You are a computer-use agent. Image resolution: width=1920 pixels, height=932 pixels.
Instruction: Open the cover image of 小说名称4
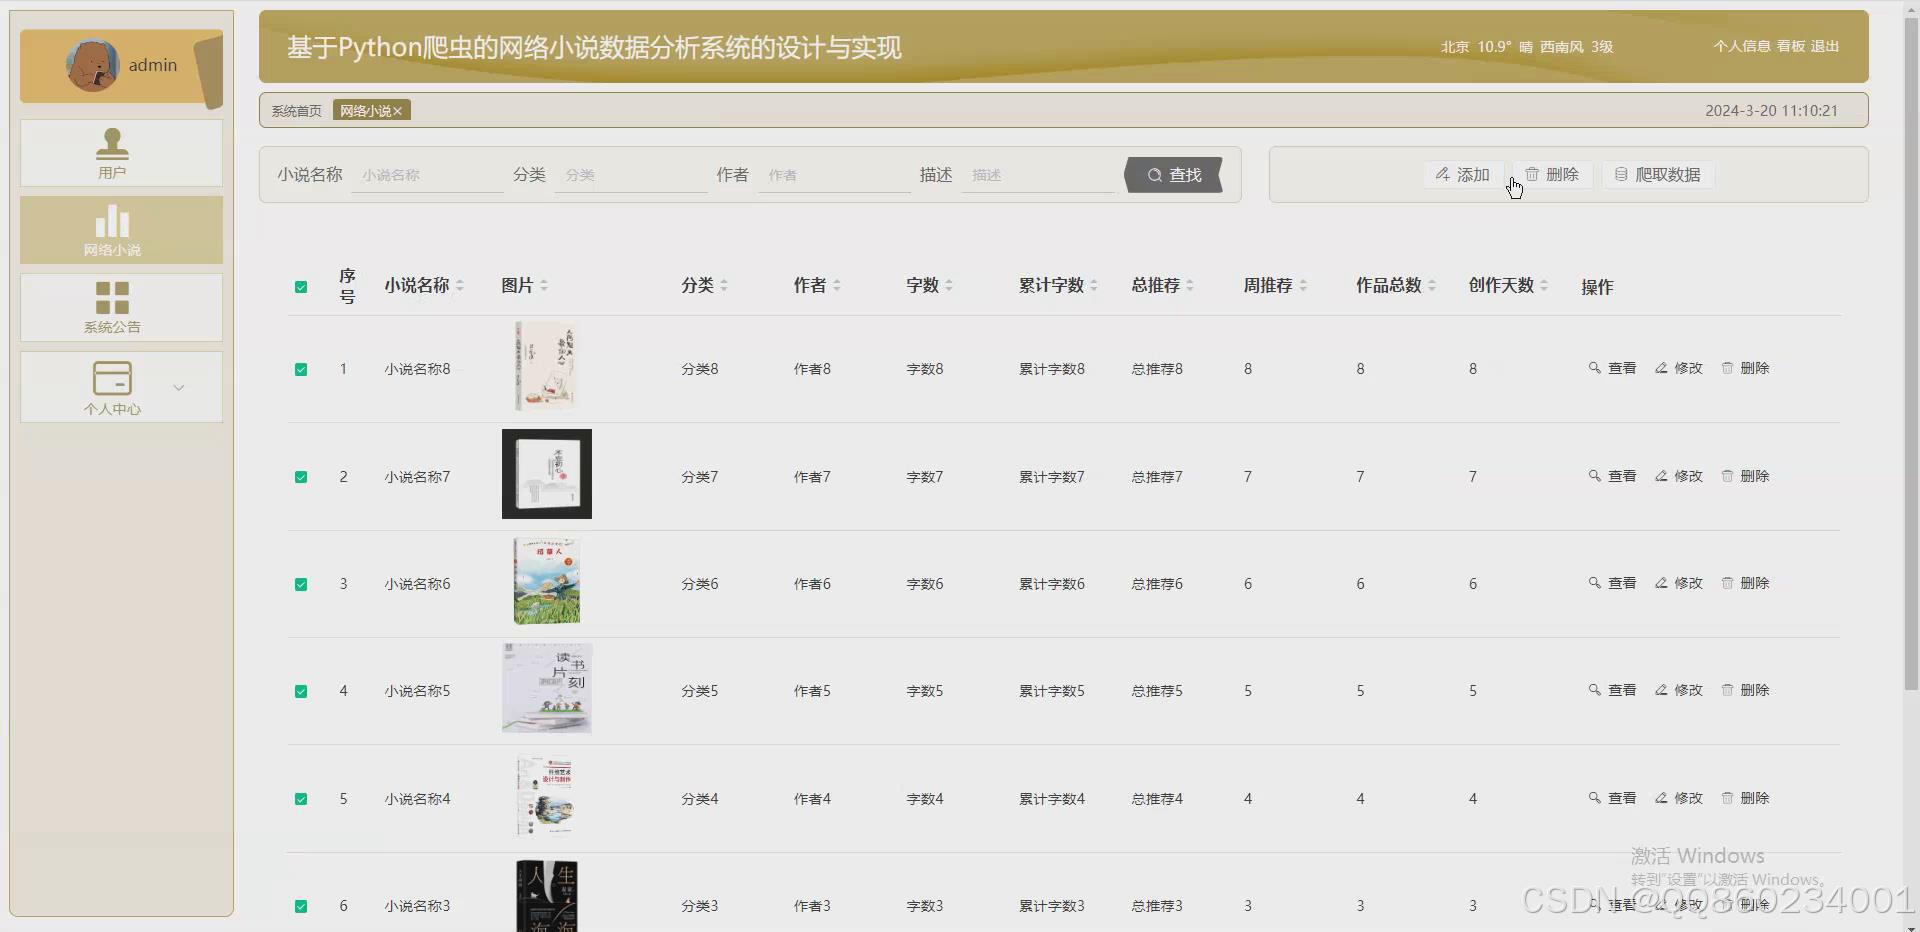[546, 796]
